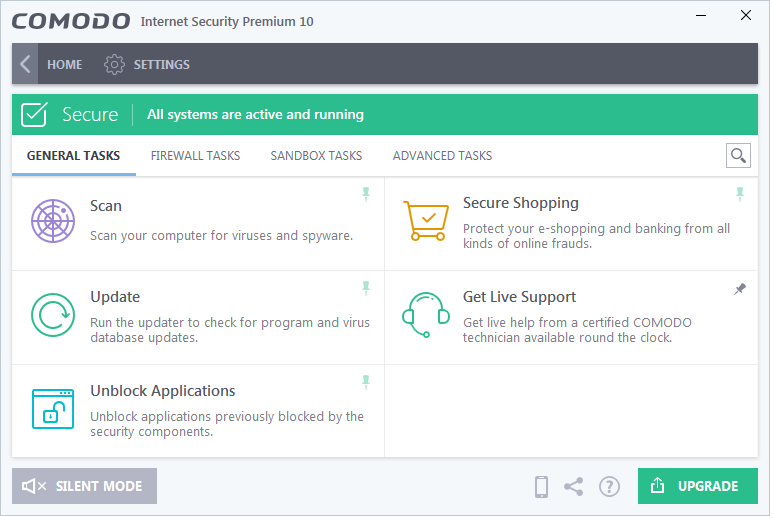Viewport: 773px width, 519px height.
Task: Toggle Silent Mode on
Action: pos(84,486)
